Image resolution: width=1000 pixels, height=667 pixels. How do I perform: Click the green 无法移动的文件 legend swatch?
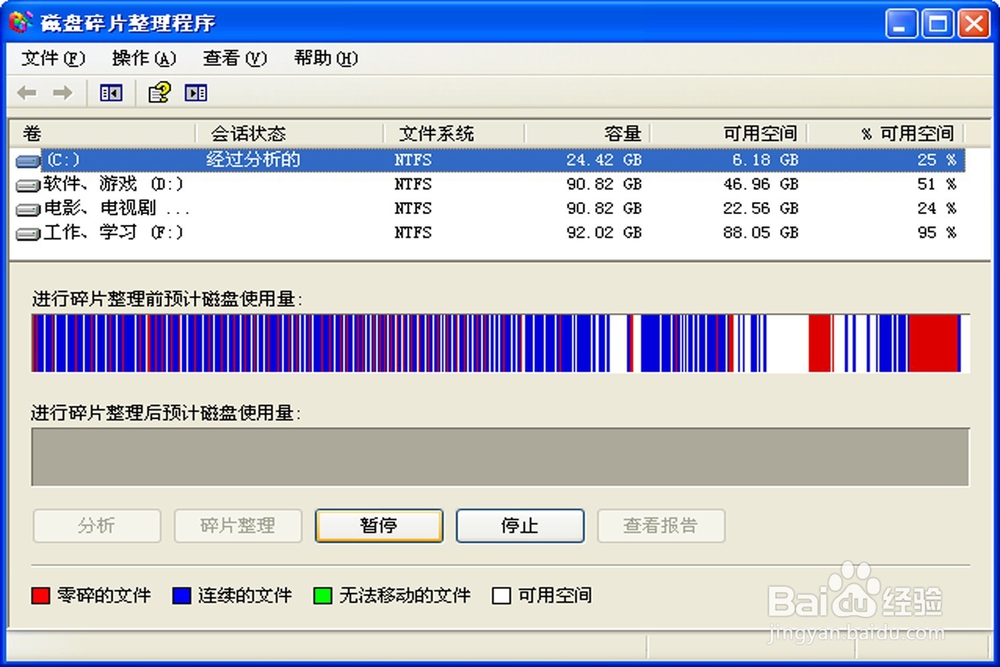324,595
